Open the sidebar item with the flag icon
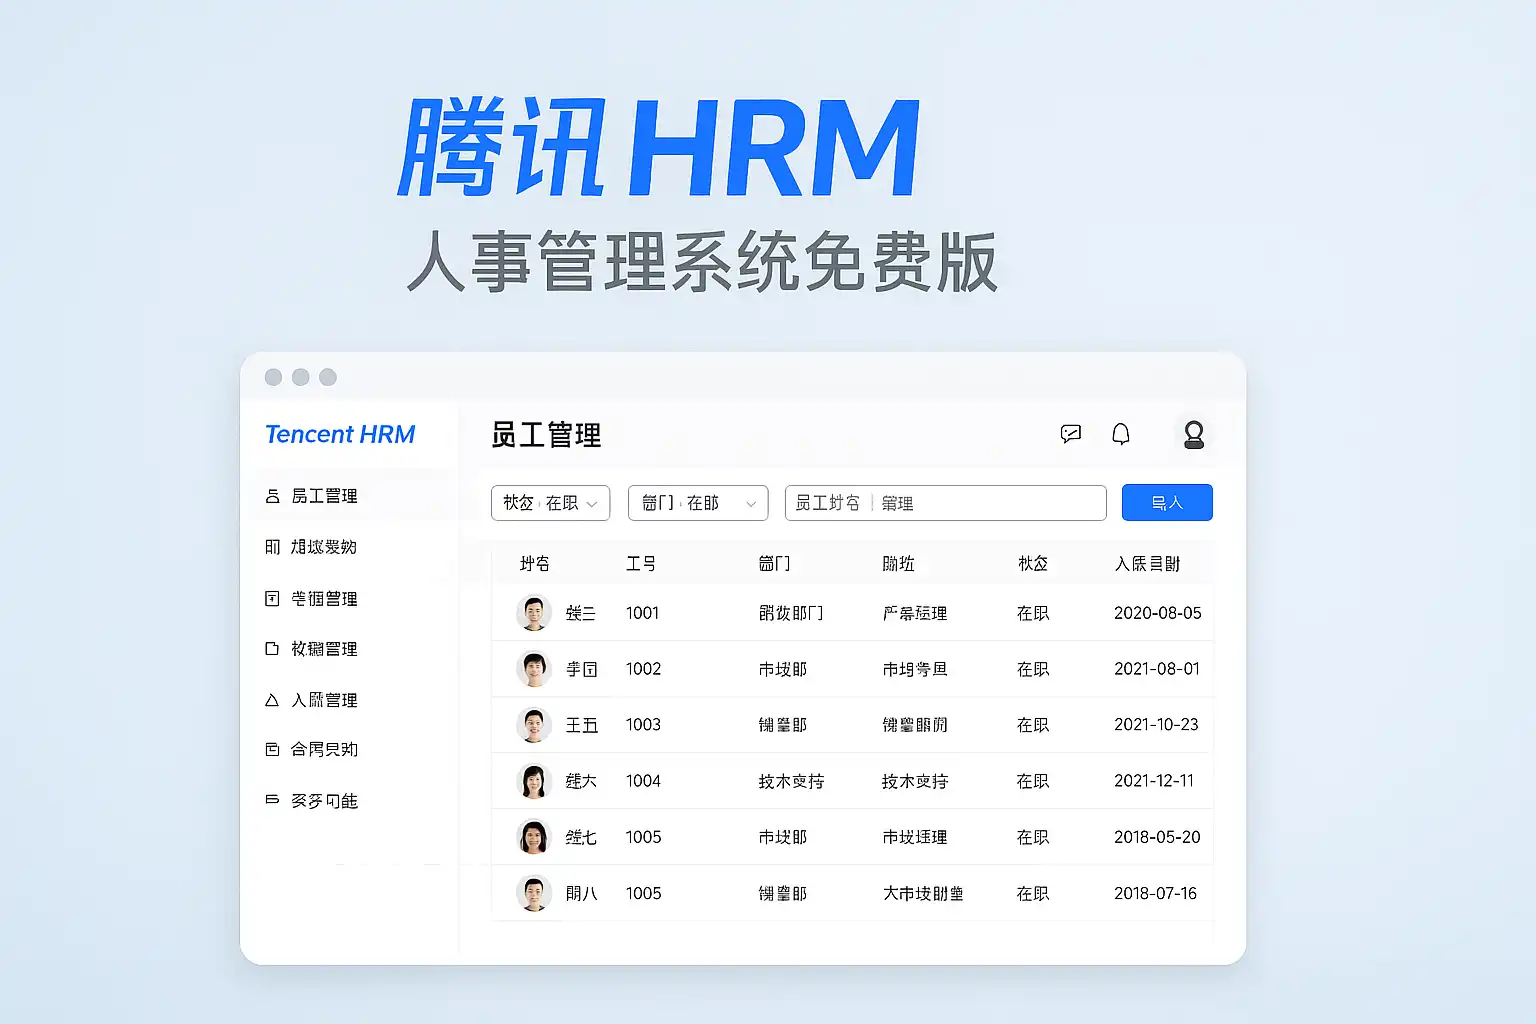The image size is (1536, 1024). pos(311,800)
